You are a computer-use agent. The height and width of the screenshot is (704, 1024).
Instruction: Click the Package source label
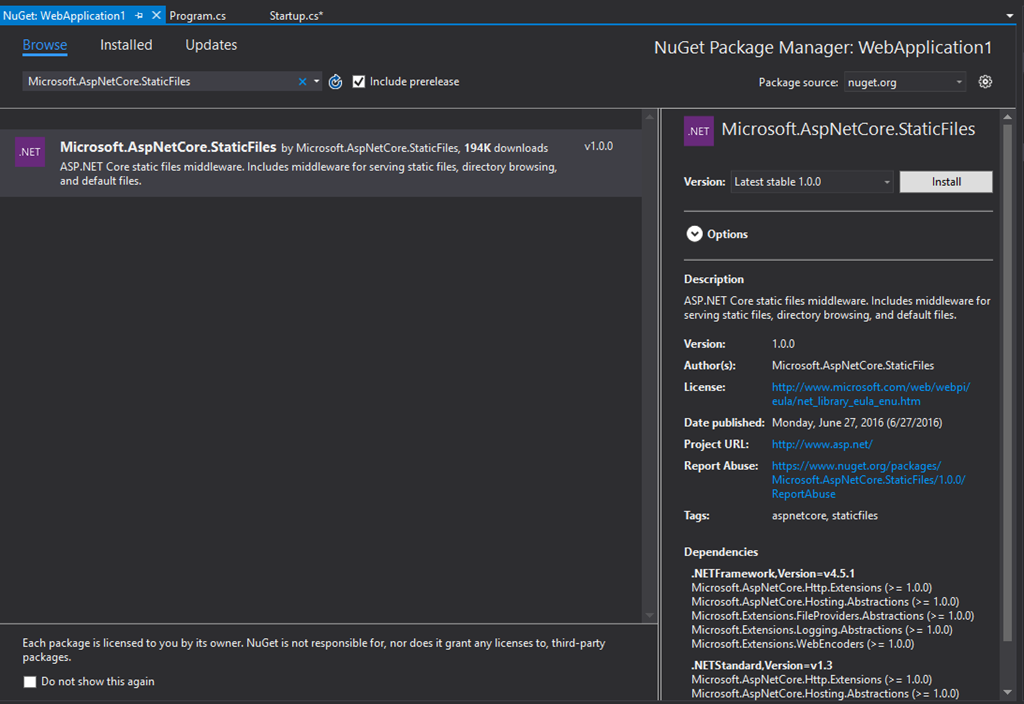(798, 82)
